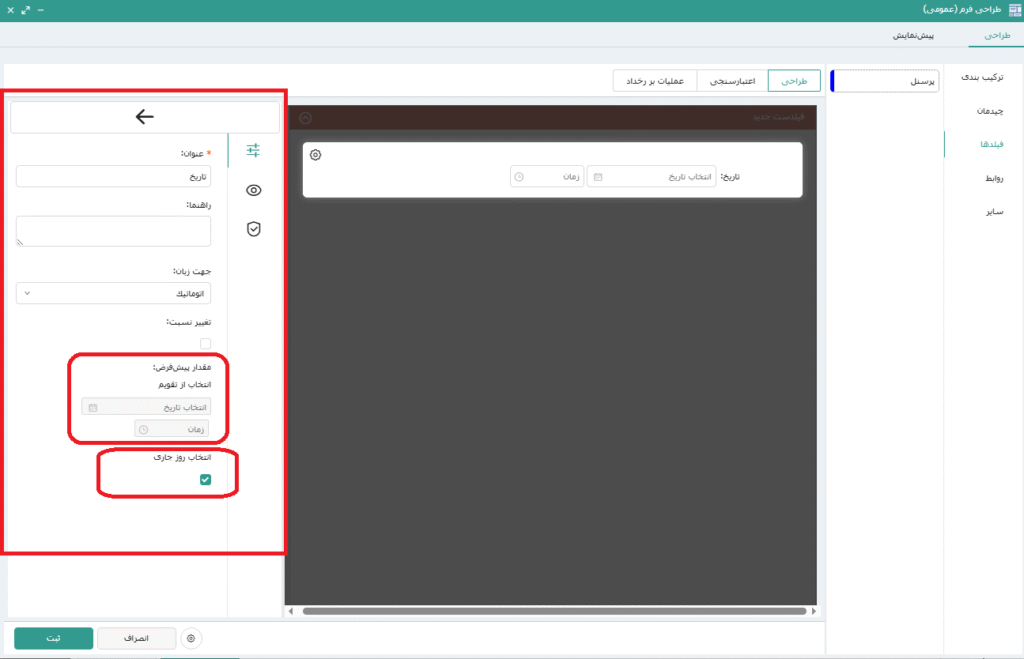Click the round settings icon beside انصراف
This screenshot has width=1024, height=659.
click(193, 638)
